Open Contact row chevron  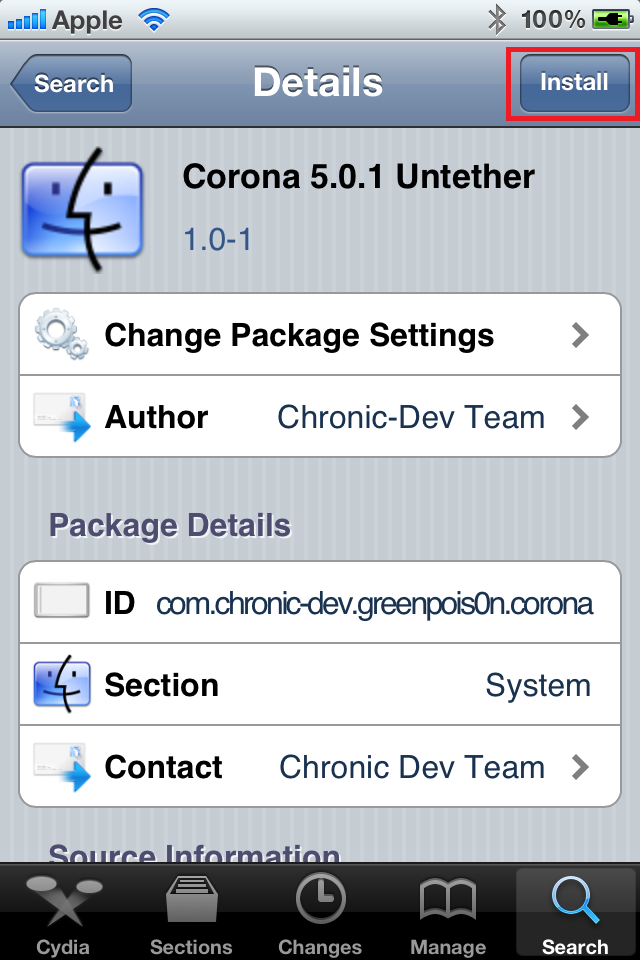(x=580, y=767)
